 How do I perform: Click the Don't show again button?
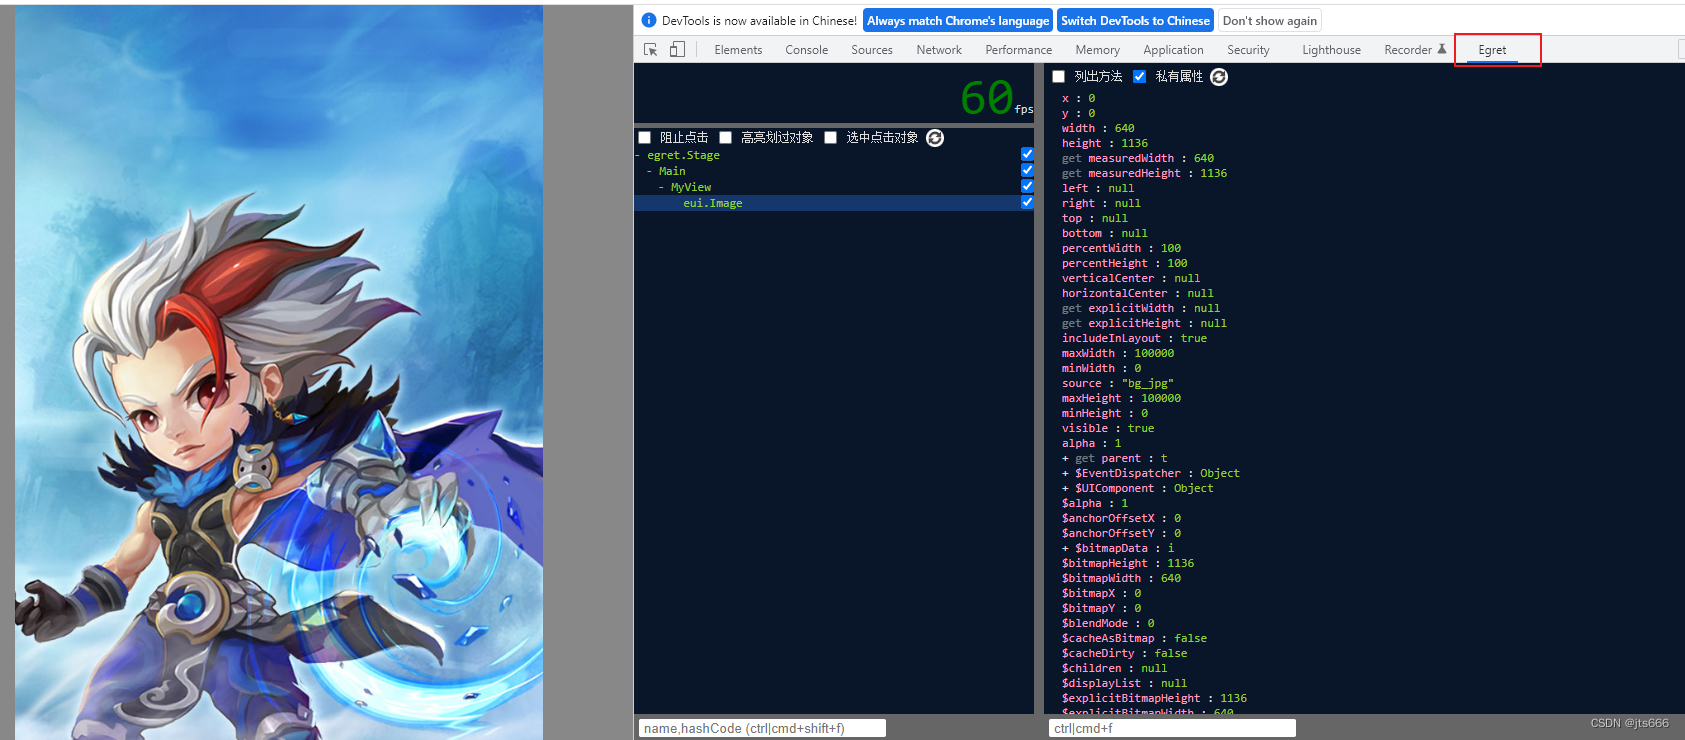1269,20
